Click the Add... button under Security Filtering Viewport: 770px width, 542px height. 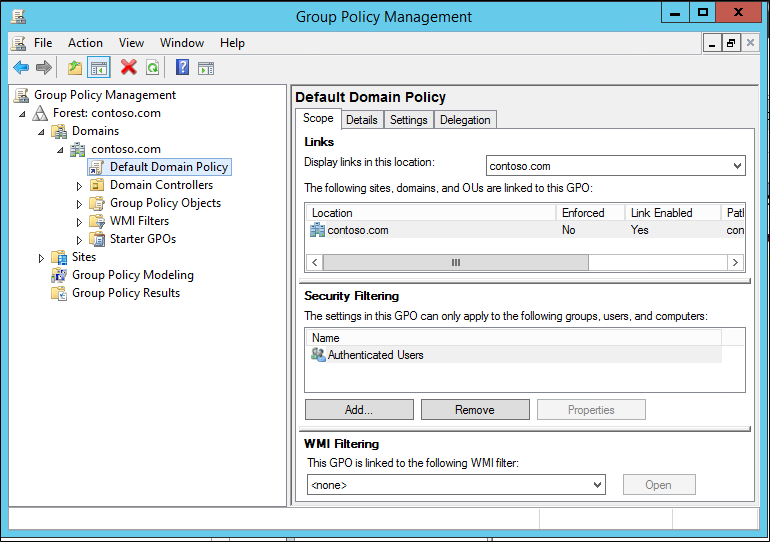(x=359, y=409)
